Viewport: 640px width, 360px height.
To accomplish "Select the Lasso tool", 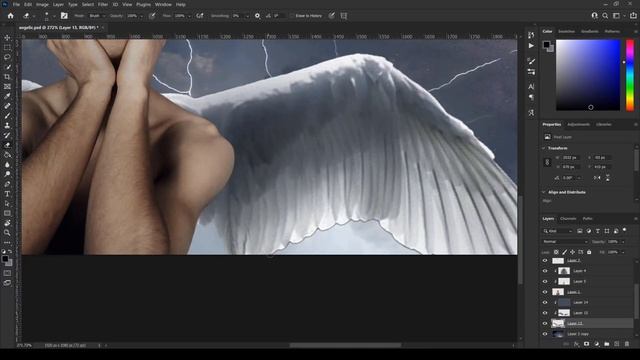I will (x=7, y=57).
